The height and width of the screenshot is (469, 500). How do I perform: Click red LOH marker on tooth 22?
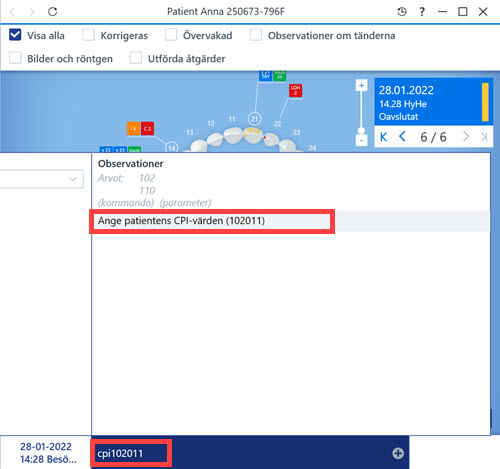click(295, 90)
